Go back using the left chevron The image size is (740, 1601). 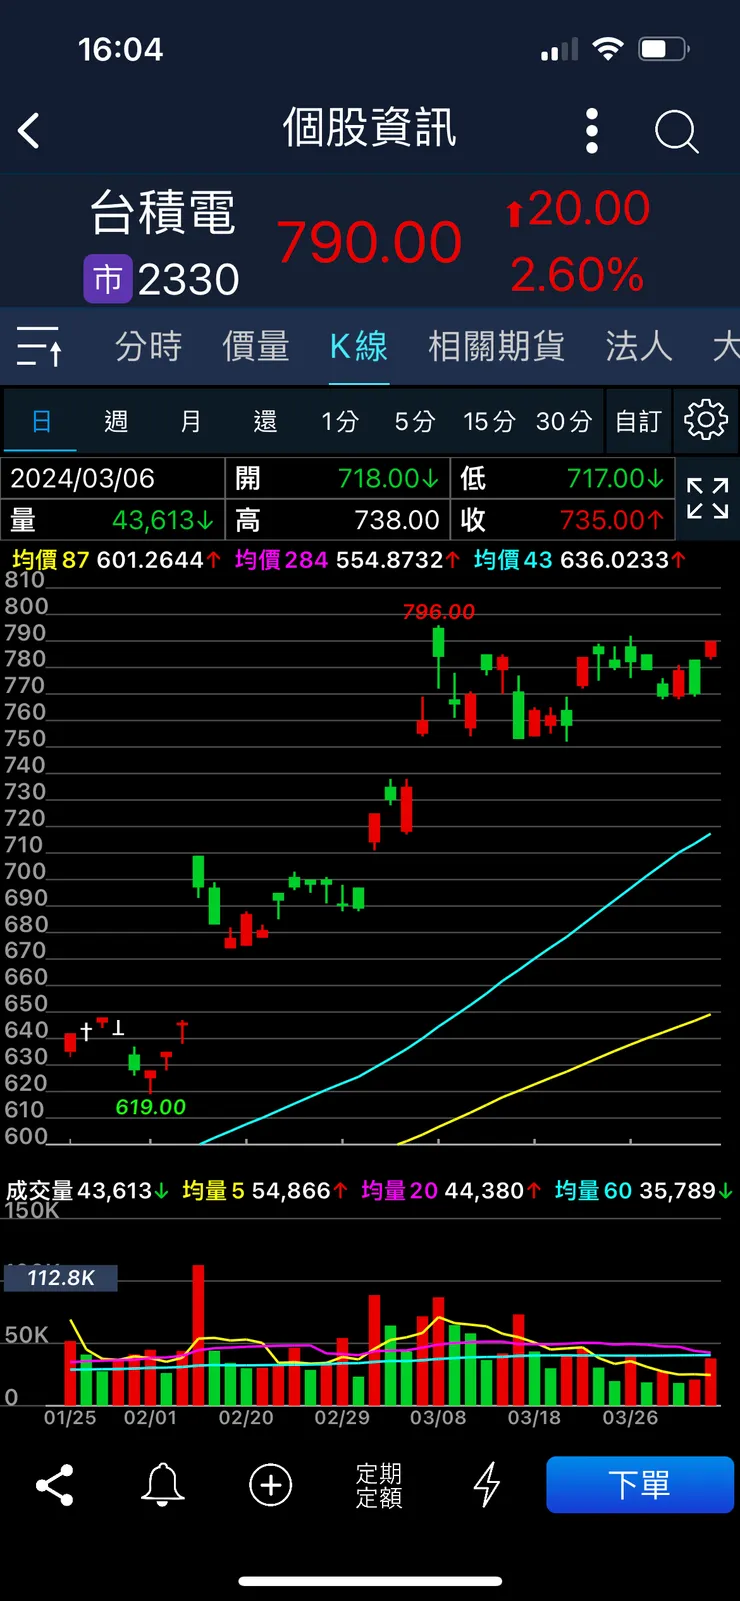29,131
